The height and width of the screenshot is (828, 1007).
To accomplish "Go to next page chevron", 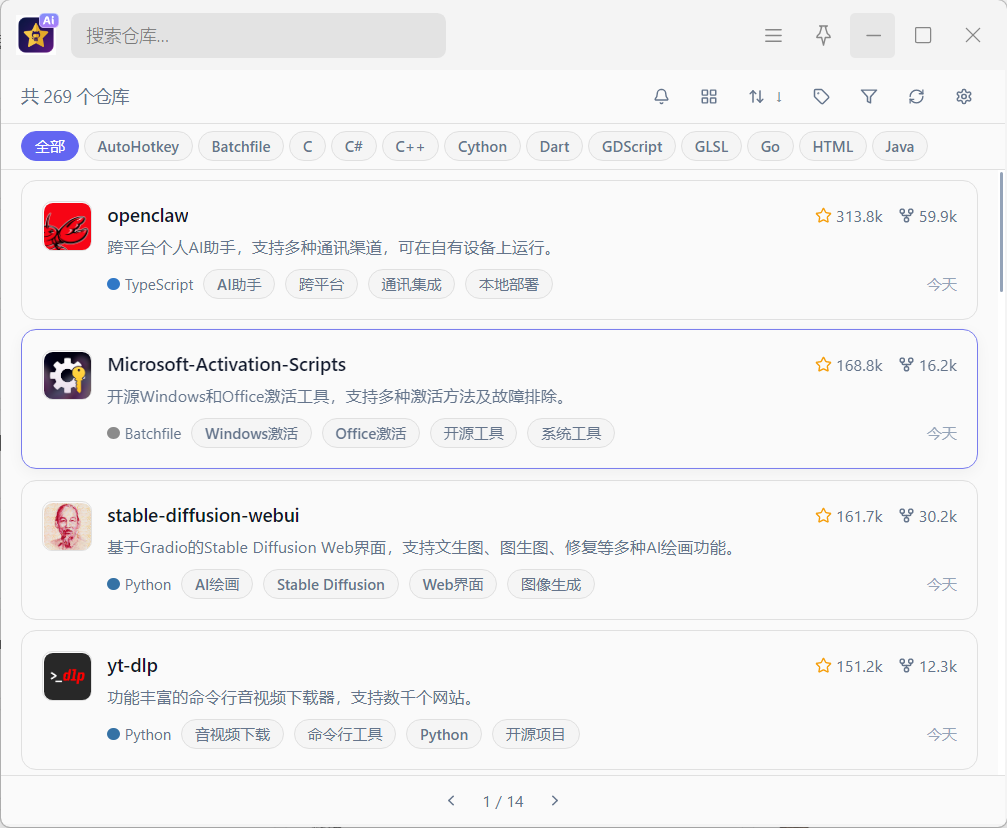I will click(x=555, y=801).
